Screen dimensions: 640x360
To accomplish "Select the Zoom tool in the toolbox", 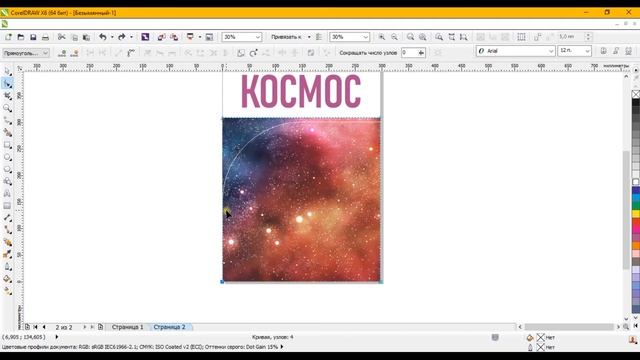I will (7, 108).
